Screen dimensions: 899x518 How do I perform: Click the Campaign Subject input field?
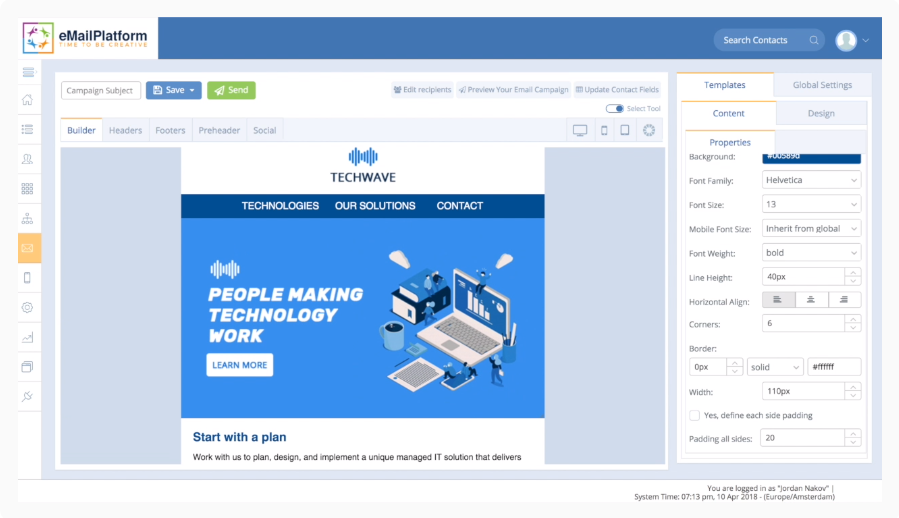click(x=101, y=90)
